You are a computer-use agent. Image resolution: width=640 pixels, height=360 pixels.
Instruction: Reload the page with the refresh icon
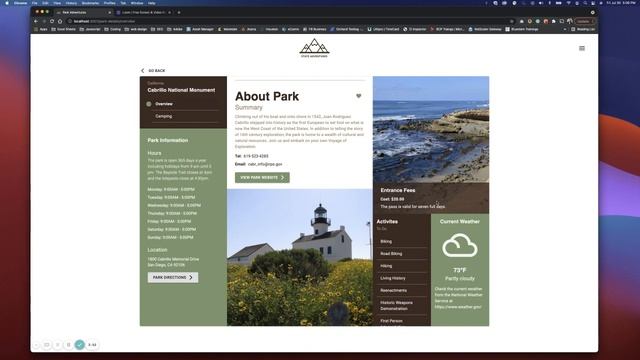52,21
